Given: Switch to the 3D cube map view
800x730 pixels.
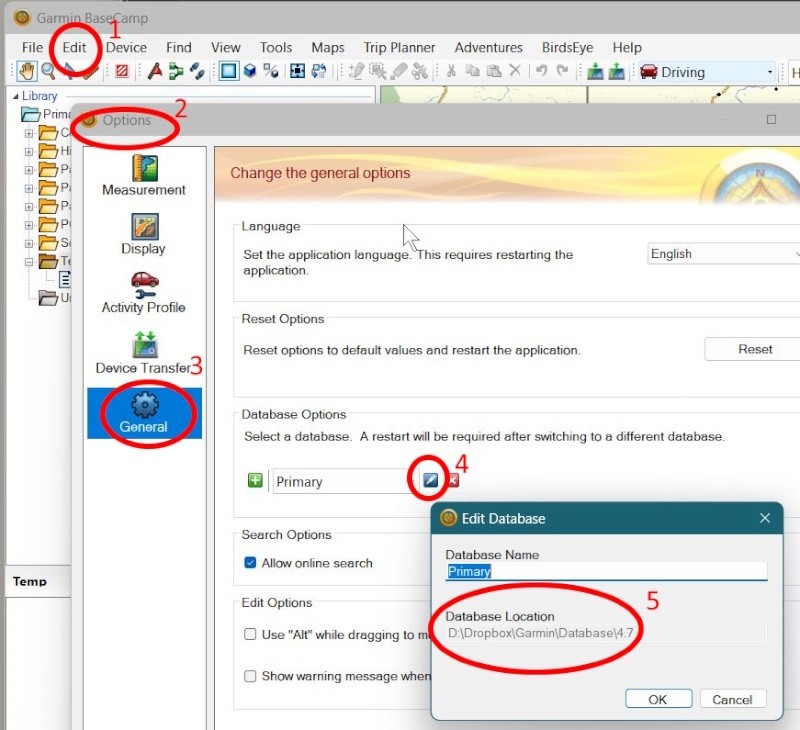Looking at the screenshot, I should pyautogui.click(x=250, y=71).
